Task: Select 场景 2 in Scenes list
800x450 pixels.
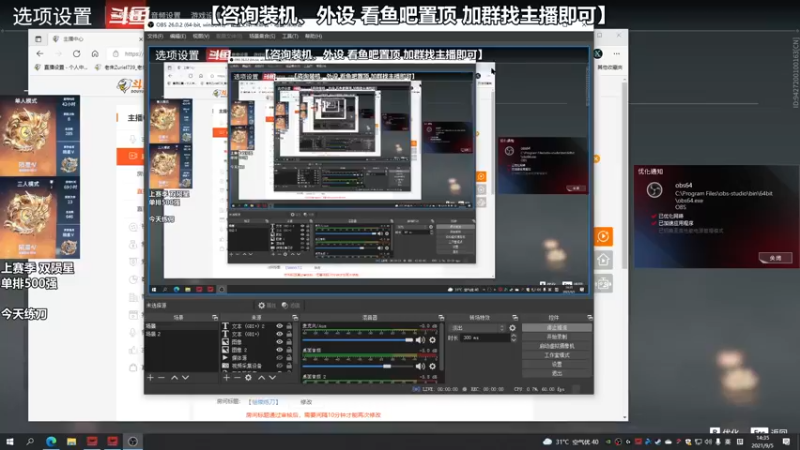Action: point(181,334)
